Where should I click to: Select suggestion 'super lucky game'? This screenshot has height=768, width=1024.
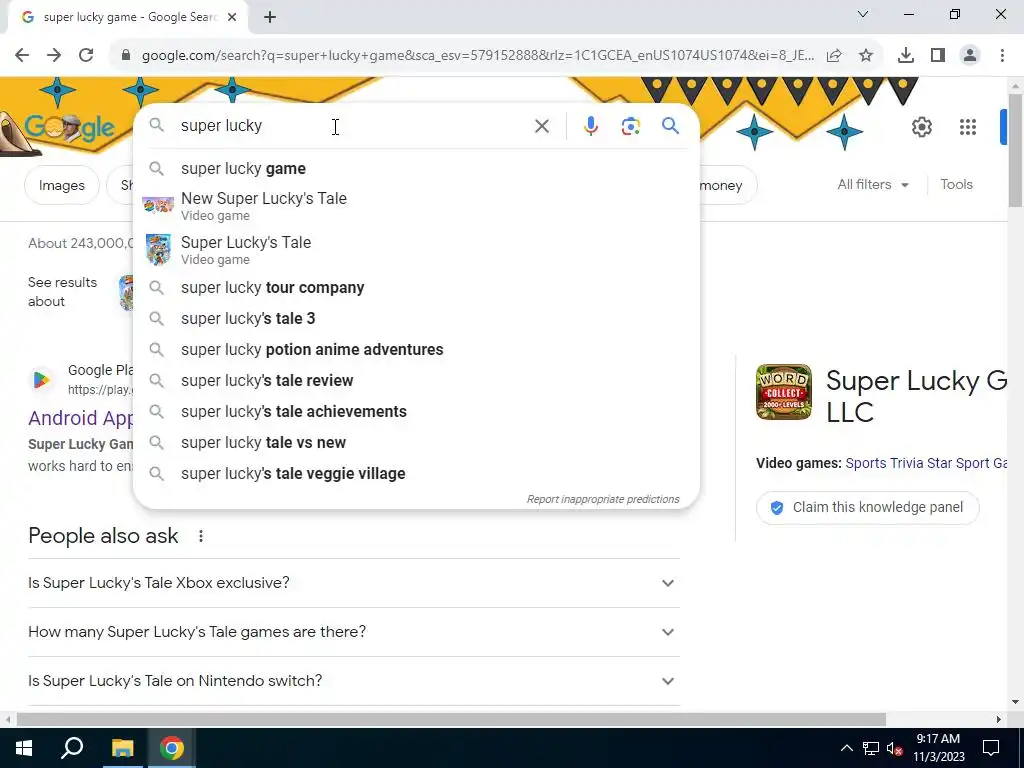(x=416, y=168)
